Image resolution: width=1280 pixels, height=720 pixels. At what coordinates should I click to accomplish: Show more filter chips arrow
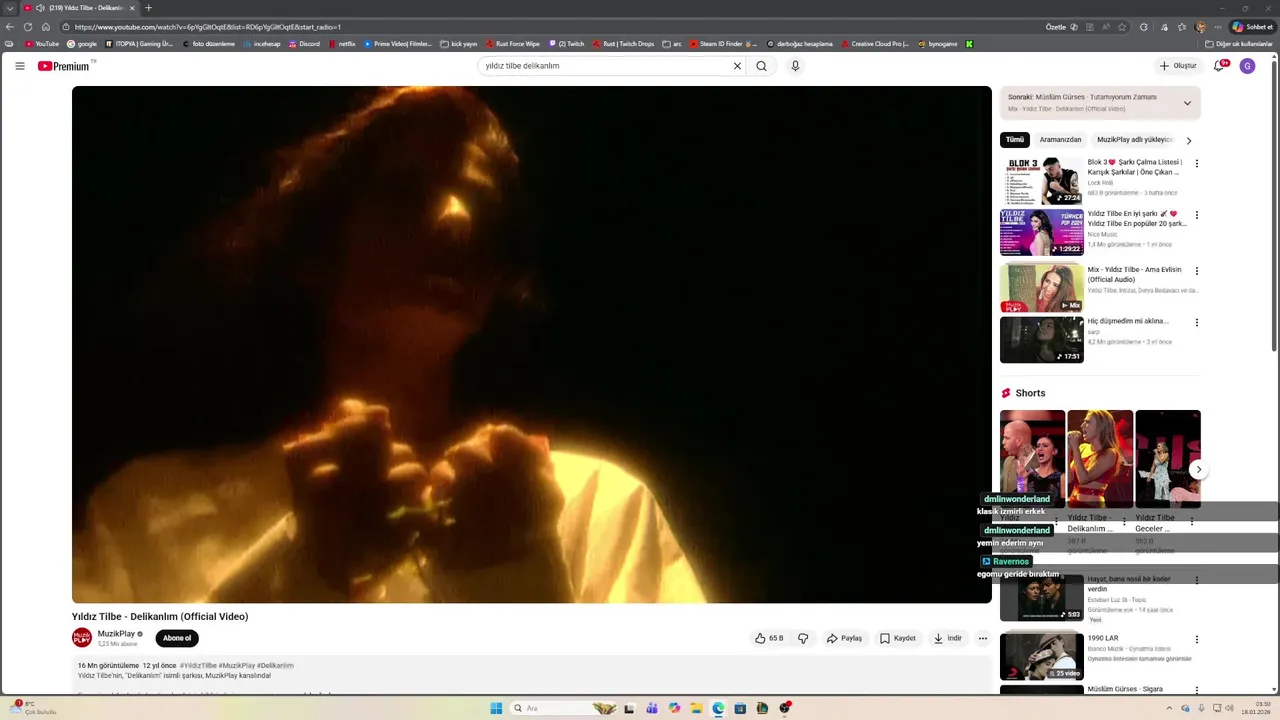[1189, 141]
